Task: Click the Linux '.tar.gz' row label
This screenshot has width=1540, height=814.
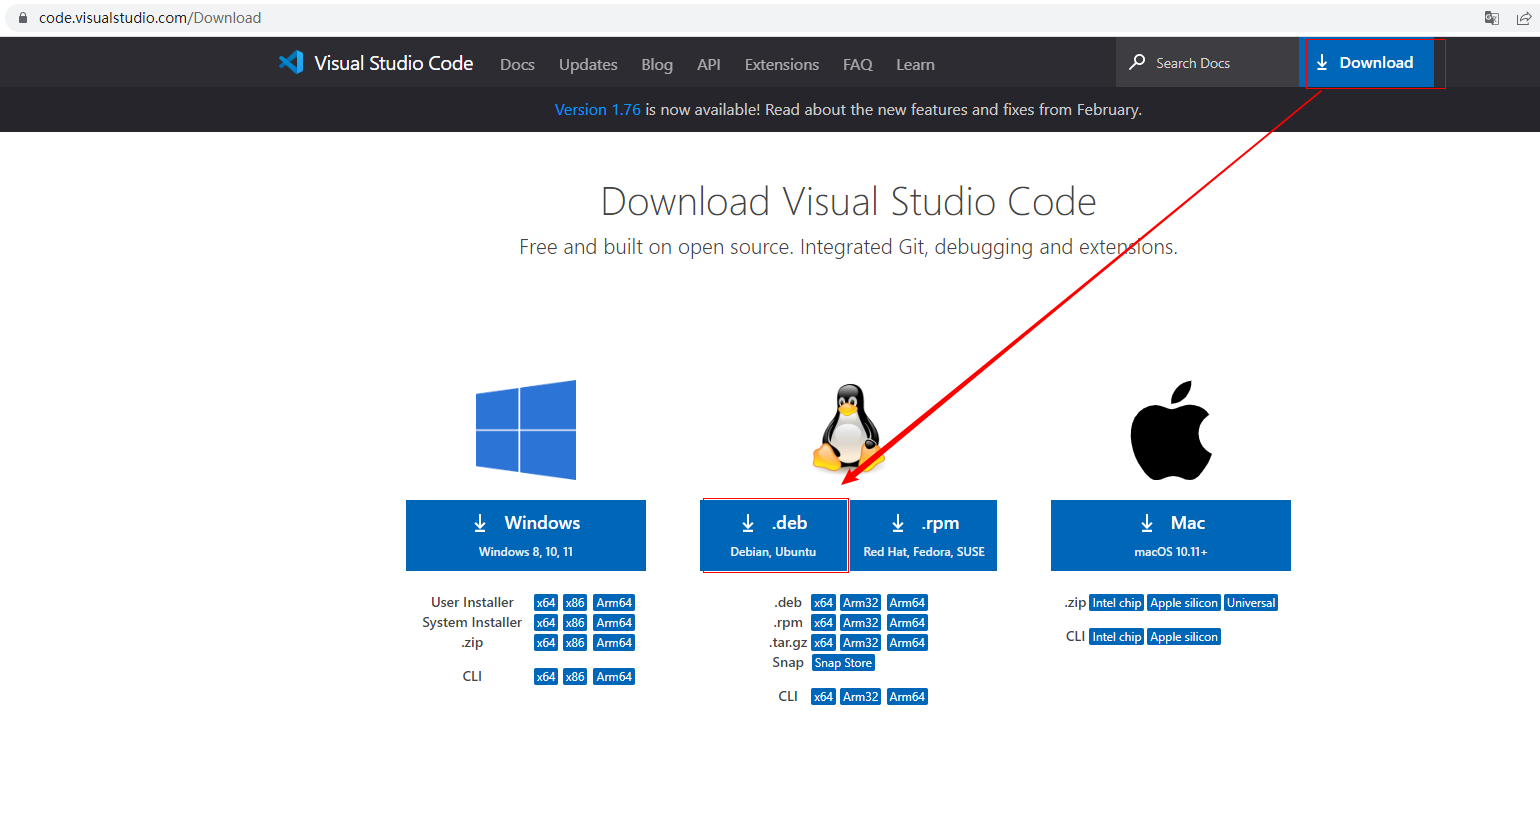Action: (x=788, y=643)
